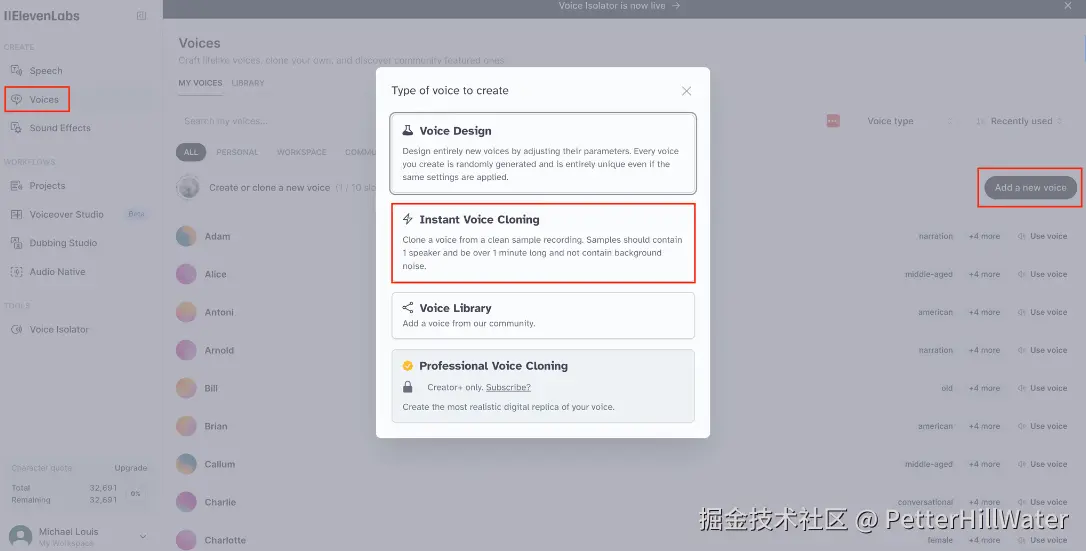Click Add a new voice button
1086x551 pixels.
[x=1031, y=188]
